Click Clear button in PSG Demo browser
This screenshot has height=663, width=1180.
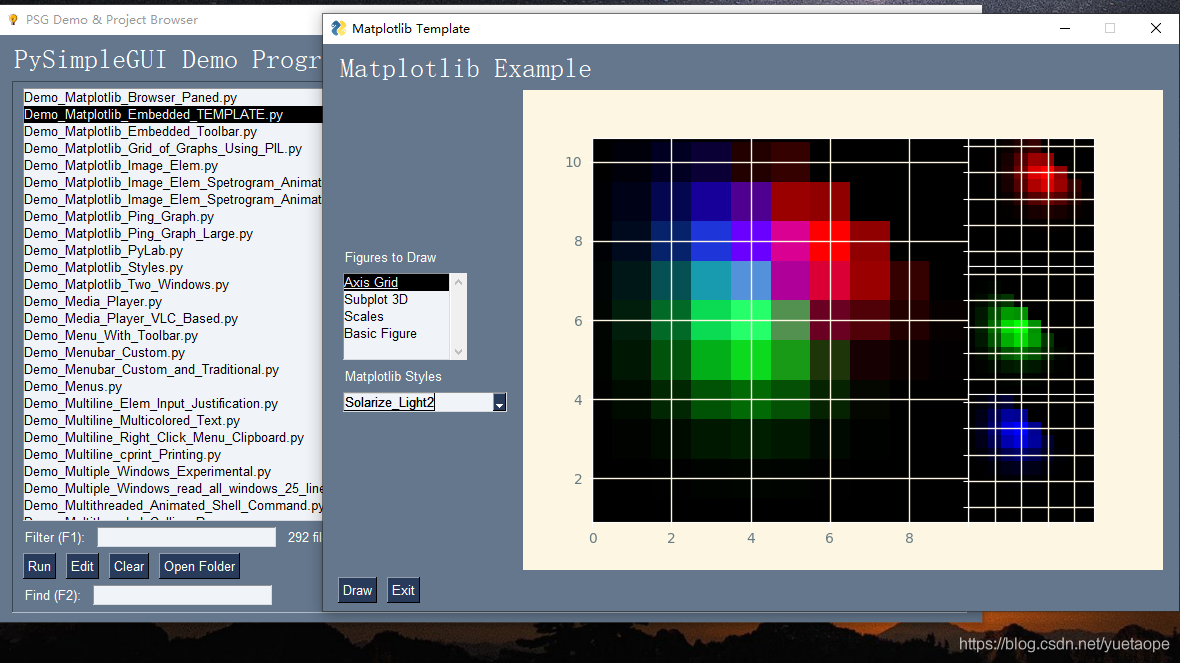(x=129, y=567)
